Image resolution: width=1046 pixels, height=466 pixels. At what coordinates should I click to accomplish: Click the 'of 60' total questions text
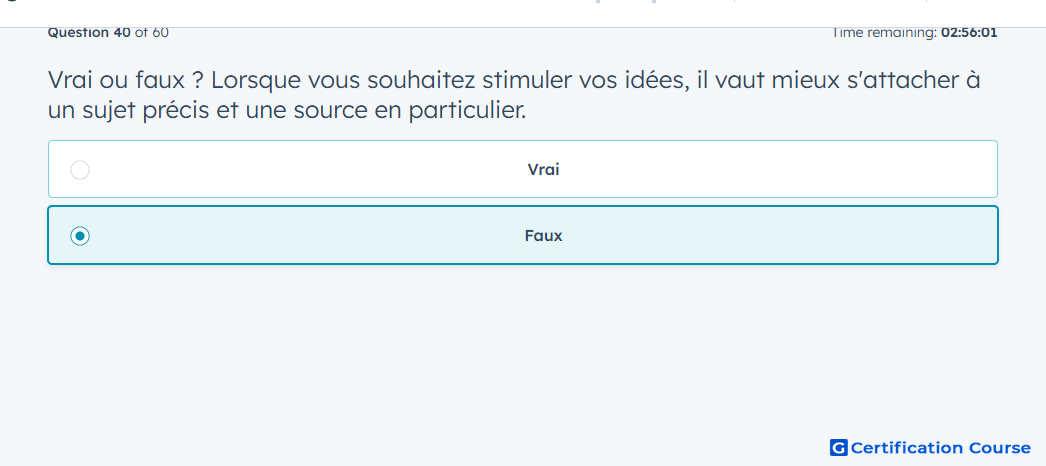point(152,33)
